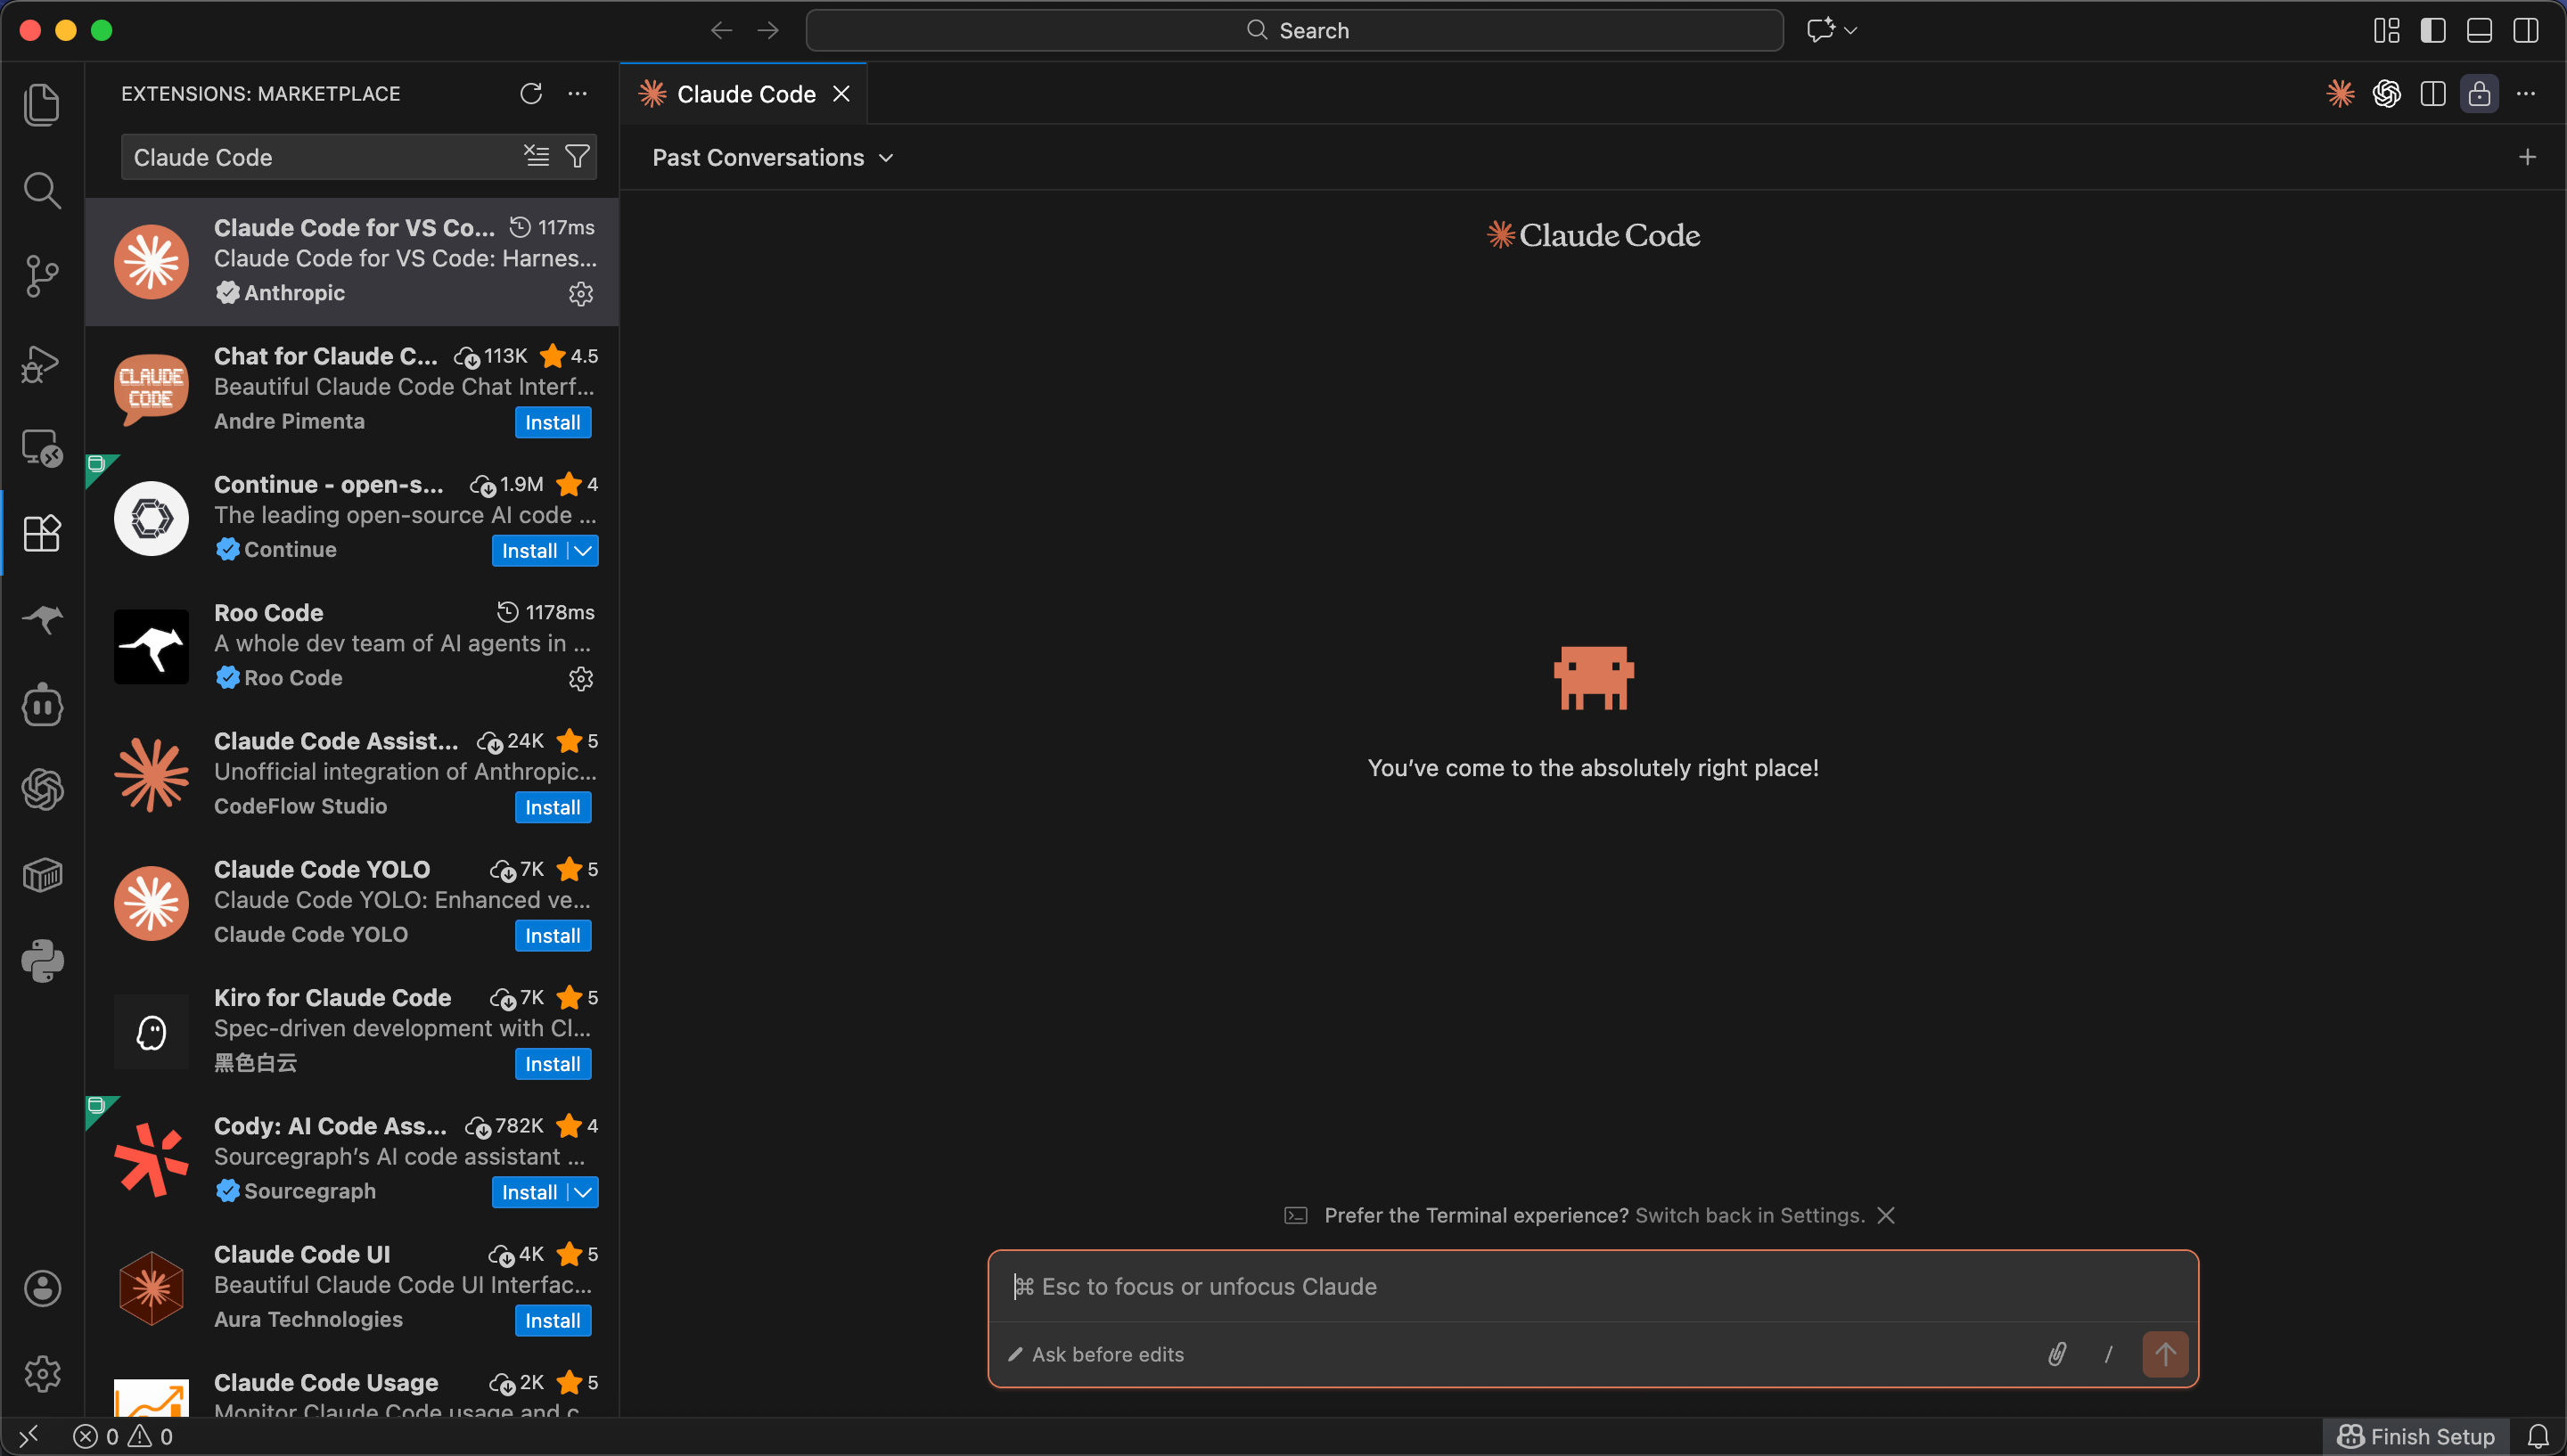Start a new Claude conversation with plus
The image size is (2567, 1456).
pos(2527,157)
